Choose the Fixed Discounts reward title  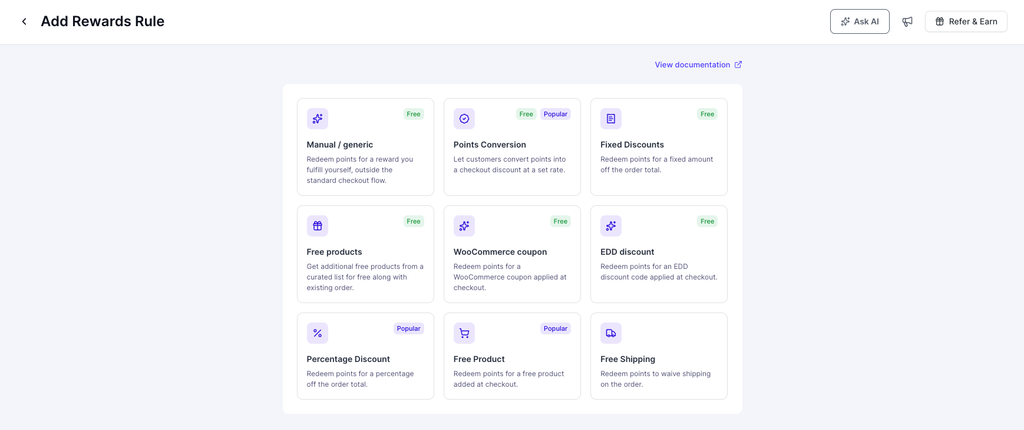click(x=632, y=144)
